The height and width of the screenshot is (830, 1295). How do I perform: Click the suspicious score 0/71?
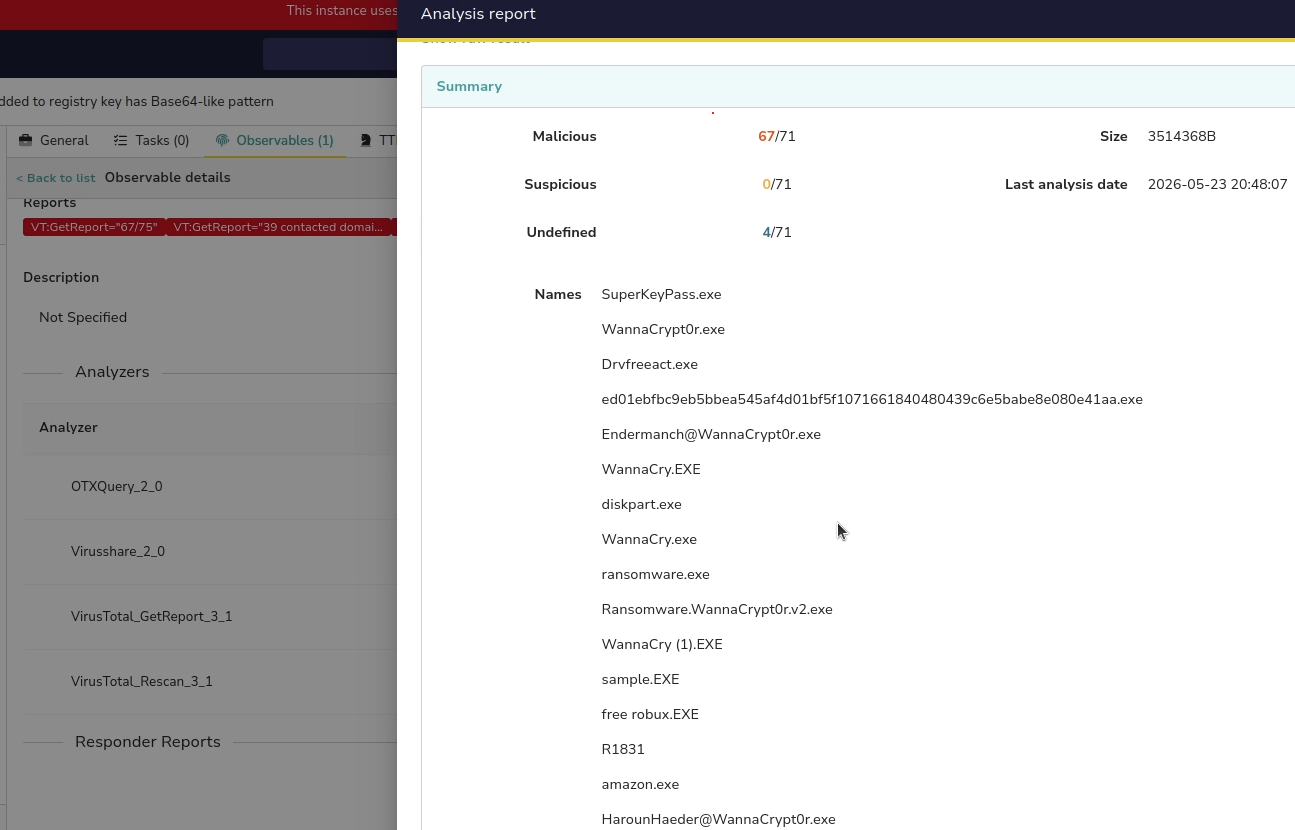click(777, 184)
